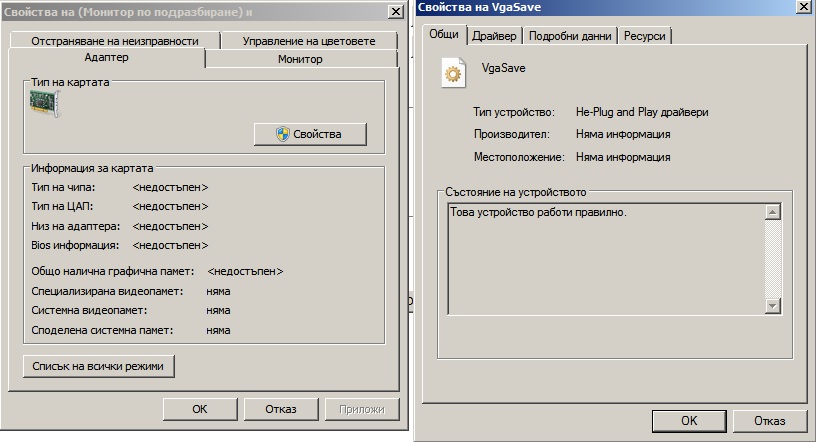
Task: Close the monitor properties dialog window
Action: click(397, 11)
